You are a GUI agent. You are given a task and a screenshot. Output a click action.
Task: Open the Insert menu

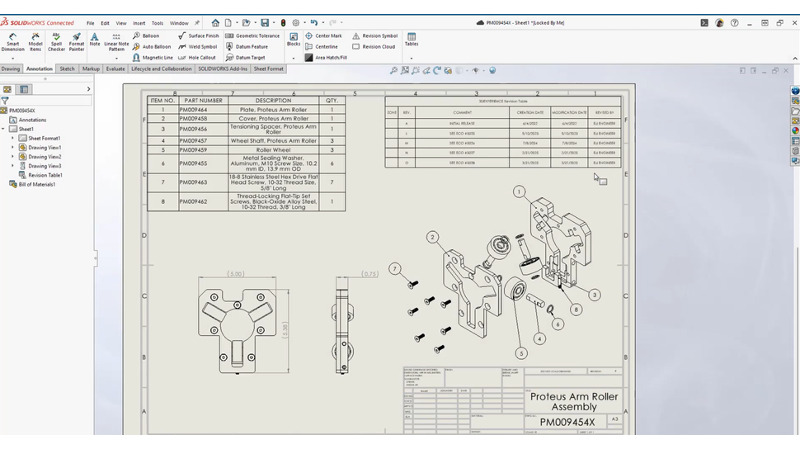tap(139, 22)
